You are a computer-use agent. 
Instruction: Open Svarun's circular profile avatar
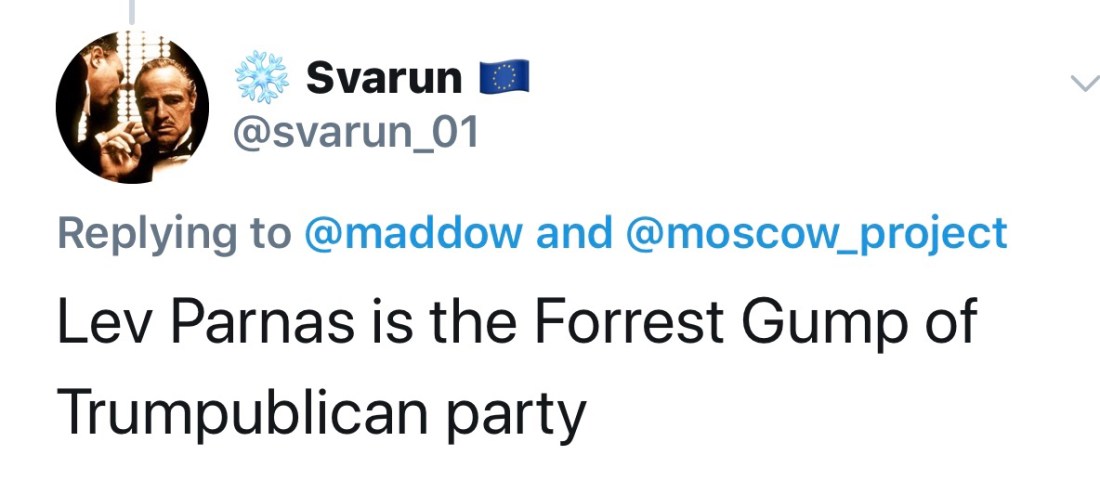132,107
